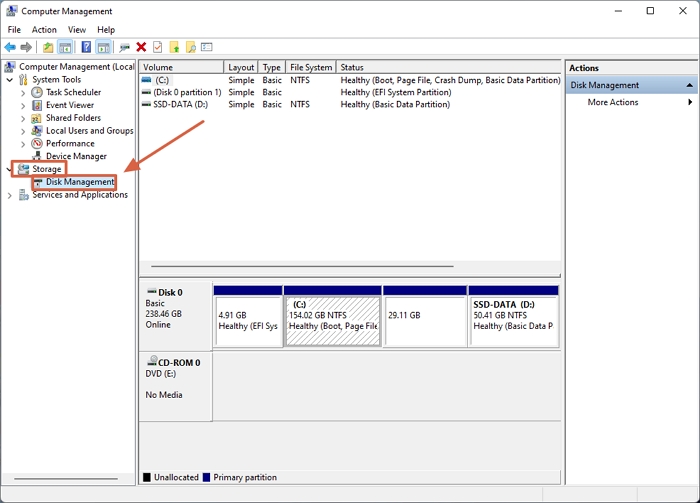Expand the Shared Folders node
The height and width of the screenshot is (503, 700).
coord(23,119)
